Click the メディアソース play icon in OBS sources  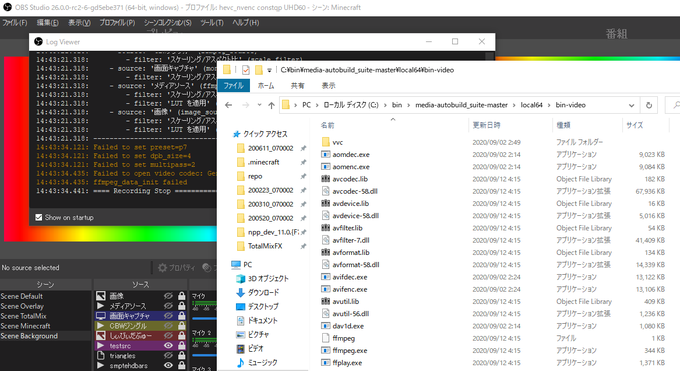(101, 306)
